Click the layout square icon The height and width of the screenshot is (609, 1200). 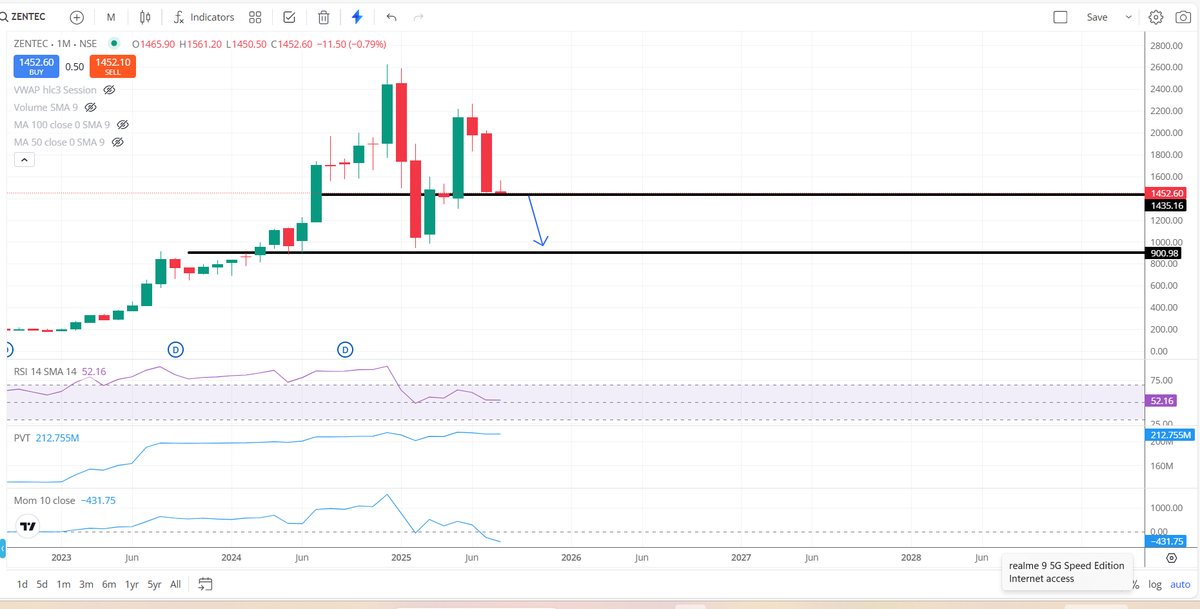[1061, 17]
